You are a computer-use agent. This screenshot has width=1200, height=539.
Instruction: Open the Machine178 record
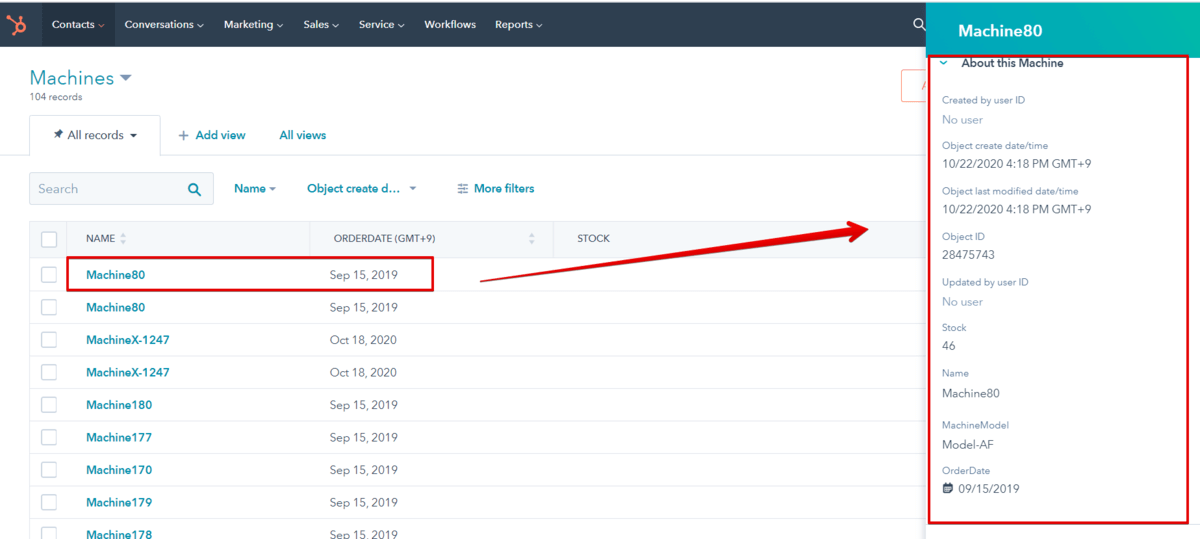pos(119,534)
